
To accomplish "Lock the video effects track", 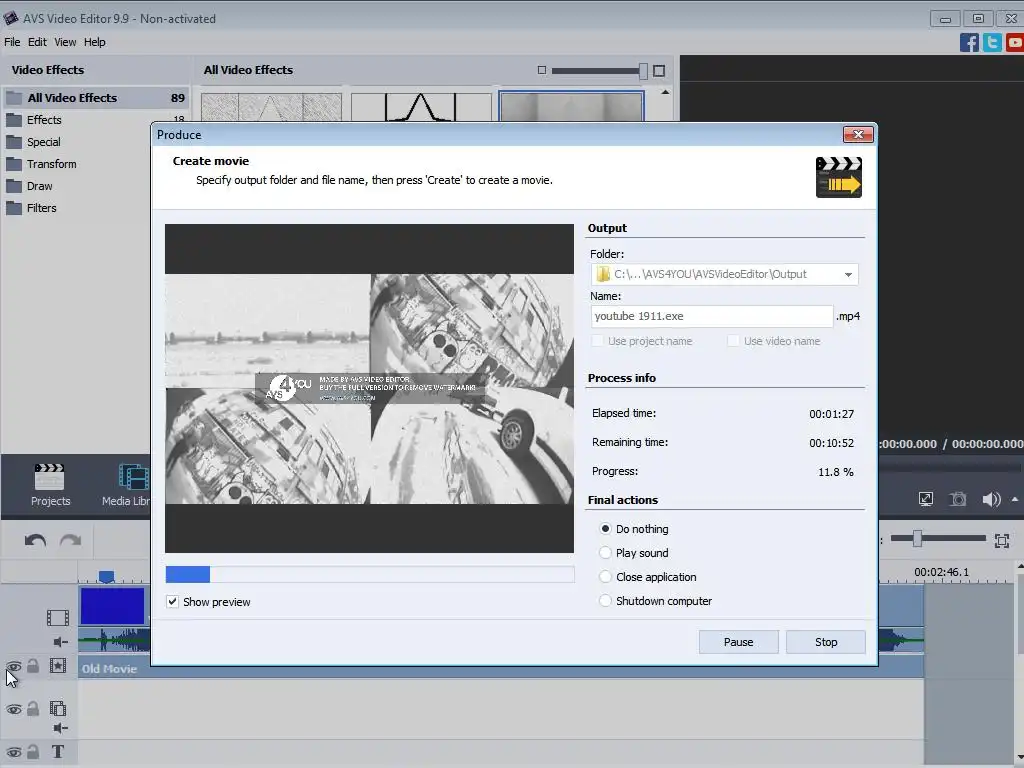I will click(33, 665).
